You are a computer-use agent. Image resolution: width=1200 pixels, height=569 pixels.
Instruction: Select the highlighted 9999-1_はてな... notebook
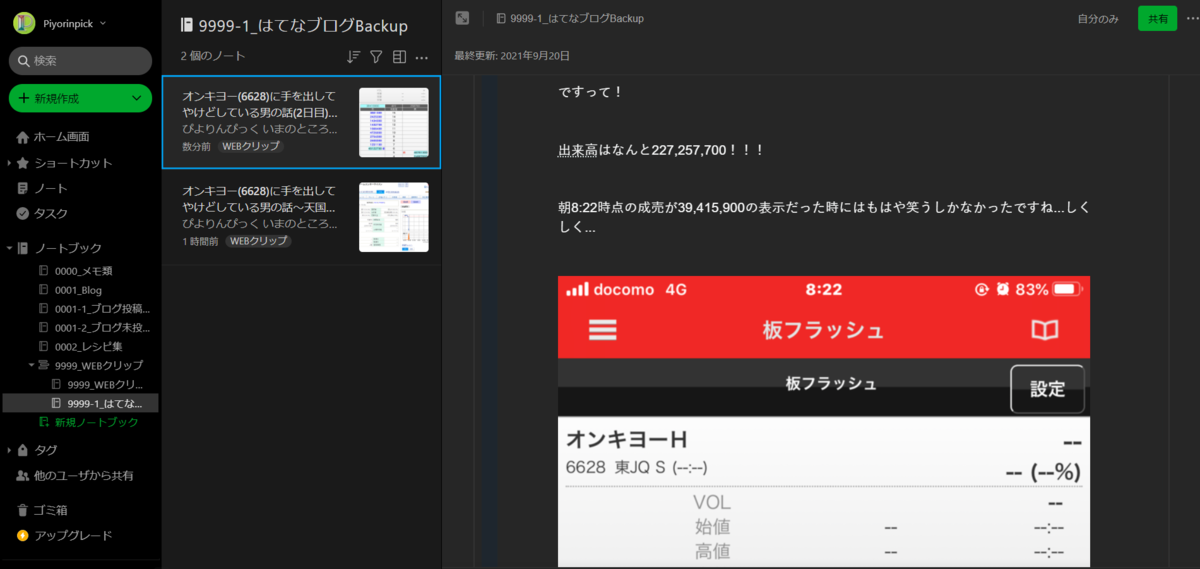click(81, 403)
